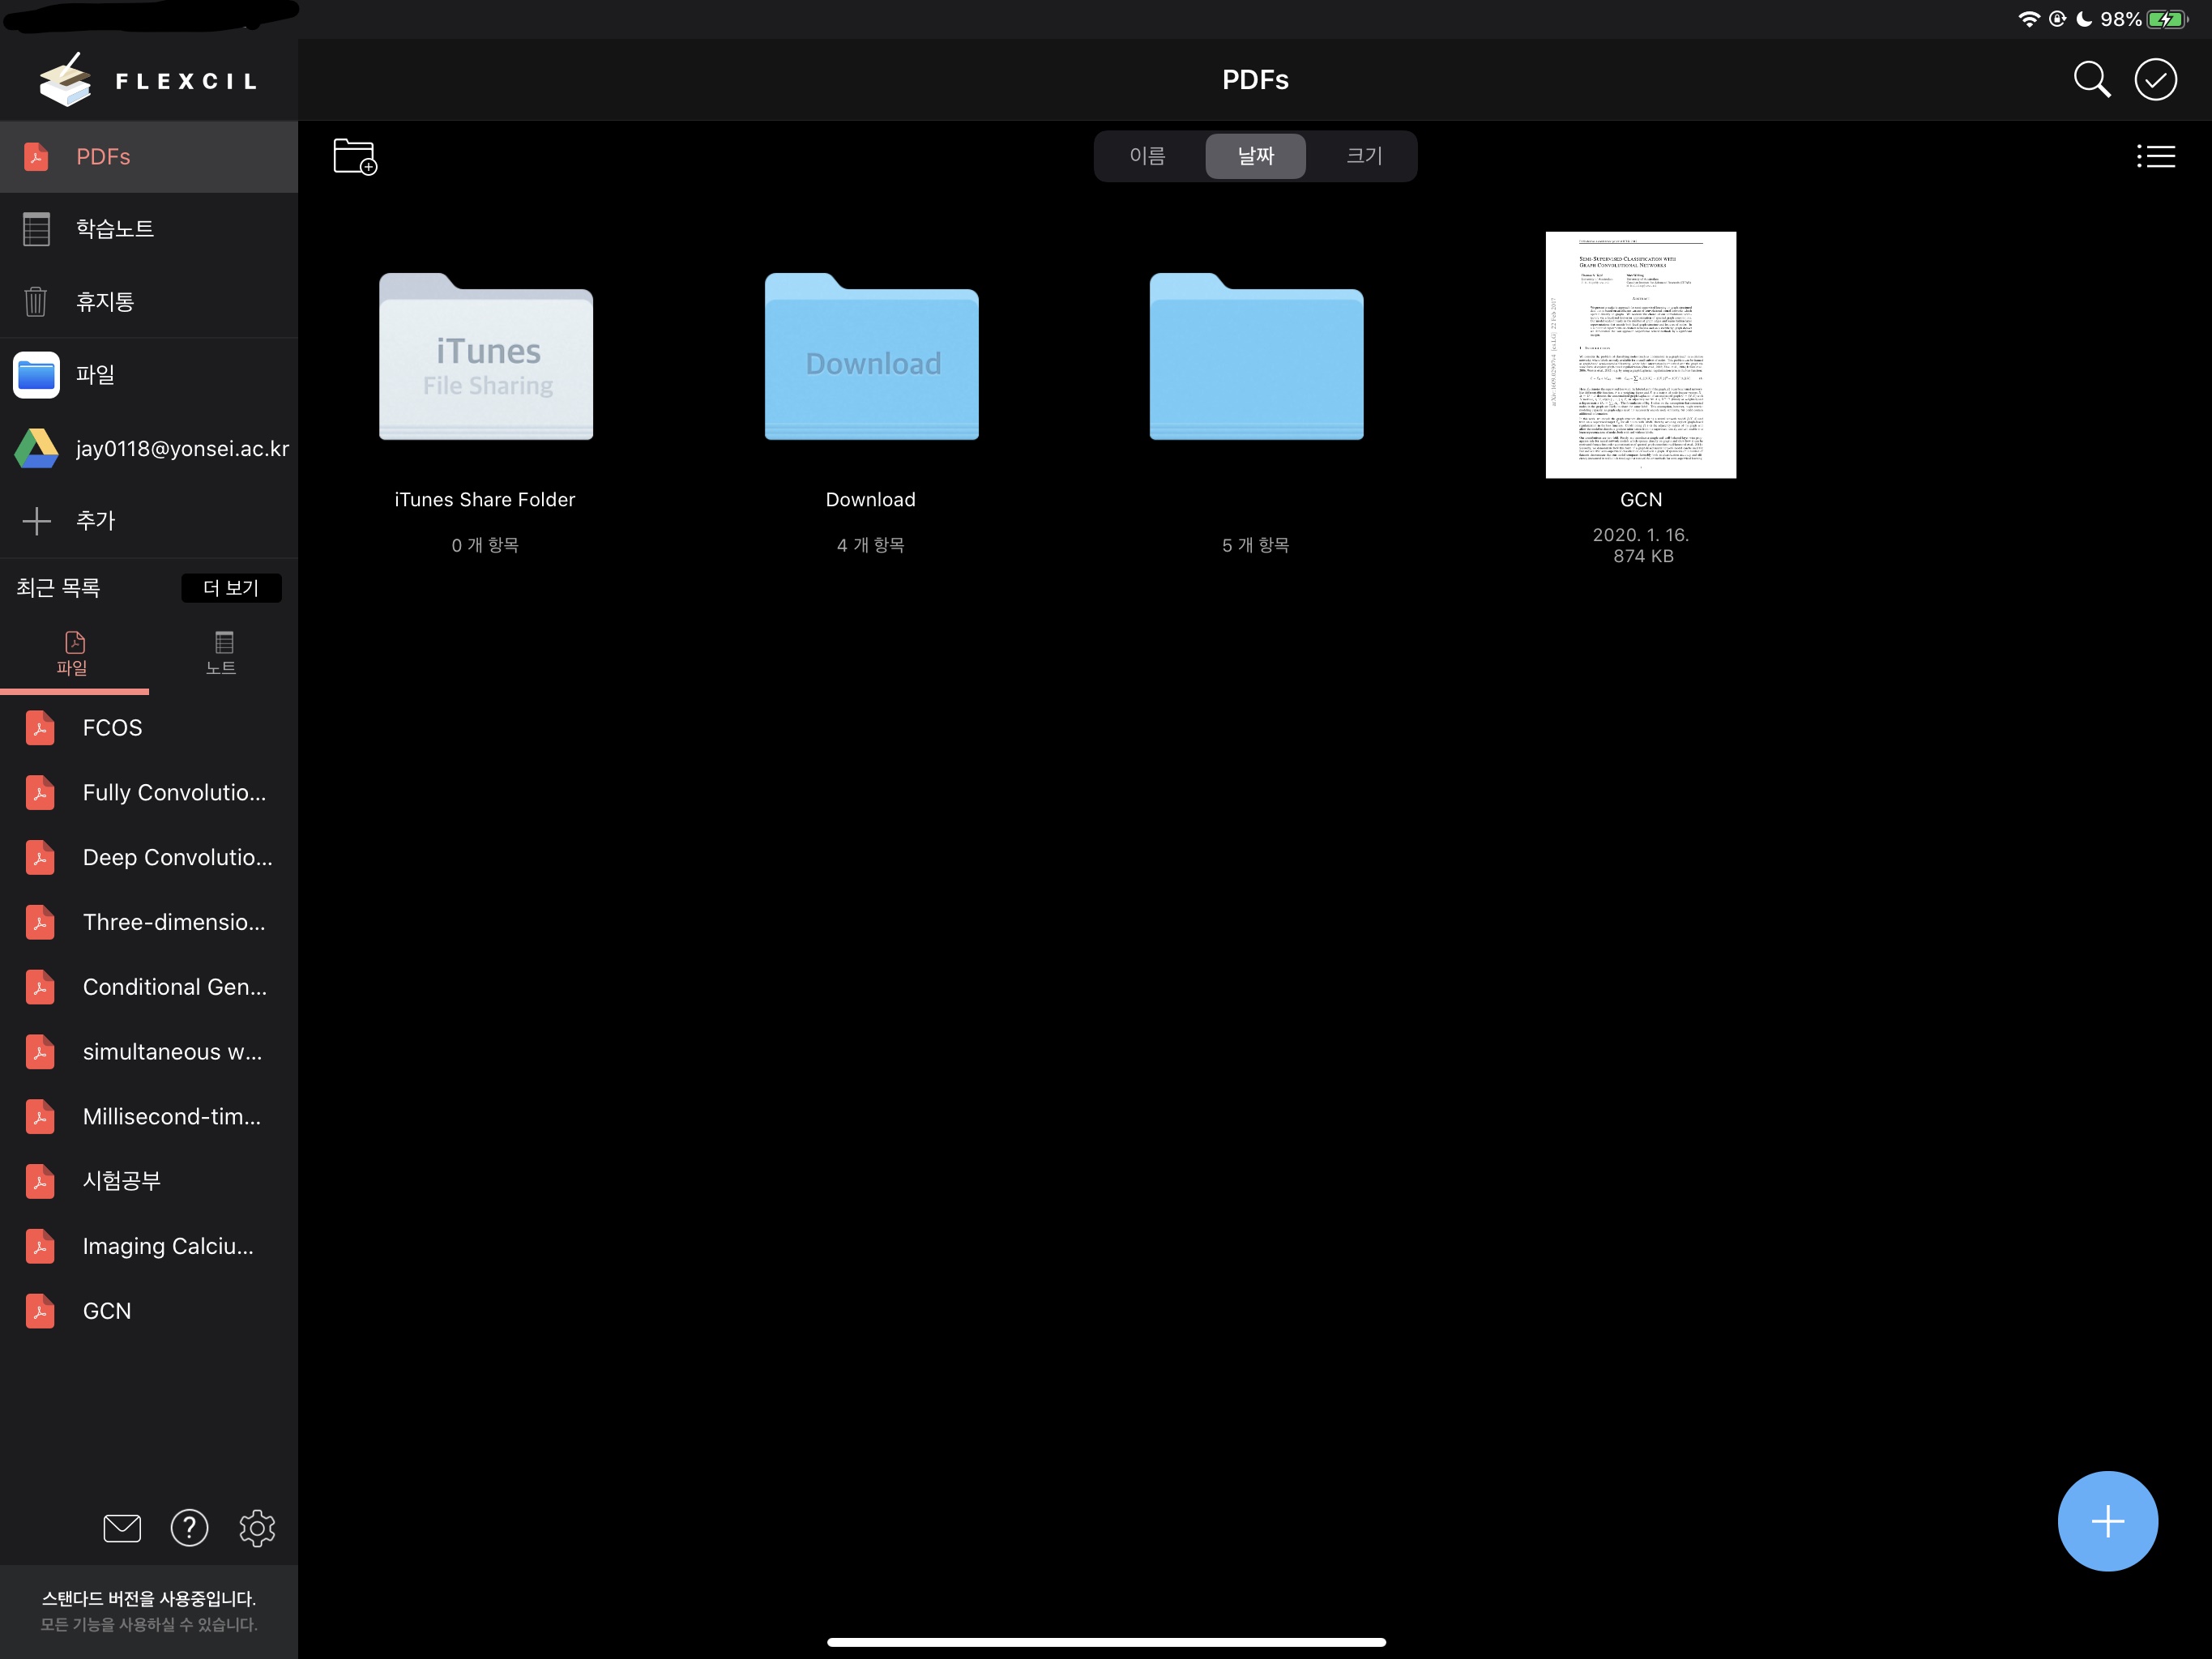Open the trash 휴지통 in sidebar

click(x=105, y=301)
